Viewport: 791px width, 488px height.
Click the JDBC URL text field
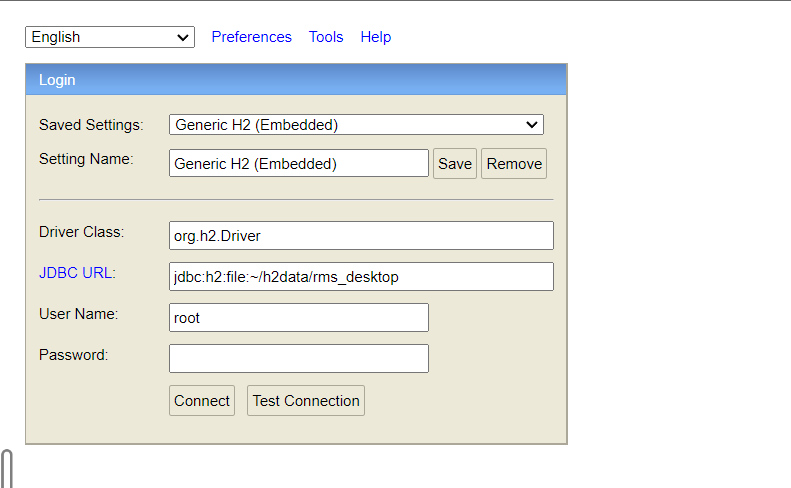click(x=361, y=277)
